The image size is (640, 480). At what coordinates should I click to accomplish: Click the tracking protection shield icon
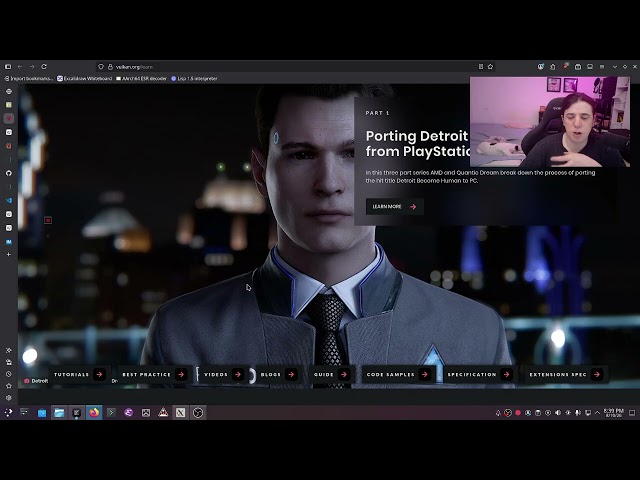click(x=101, y=67)
